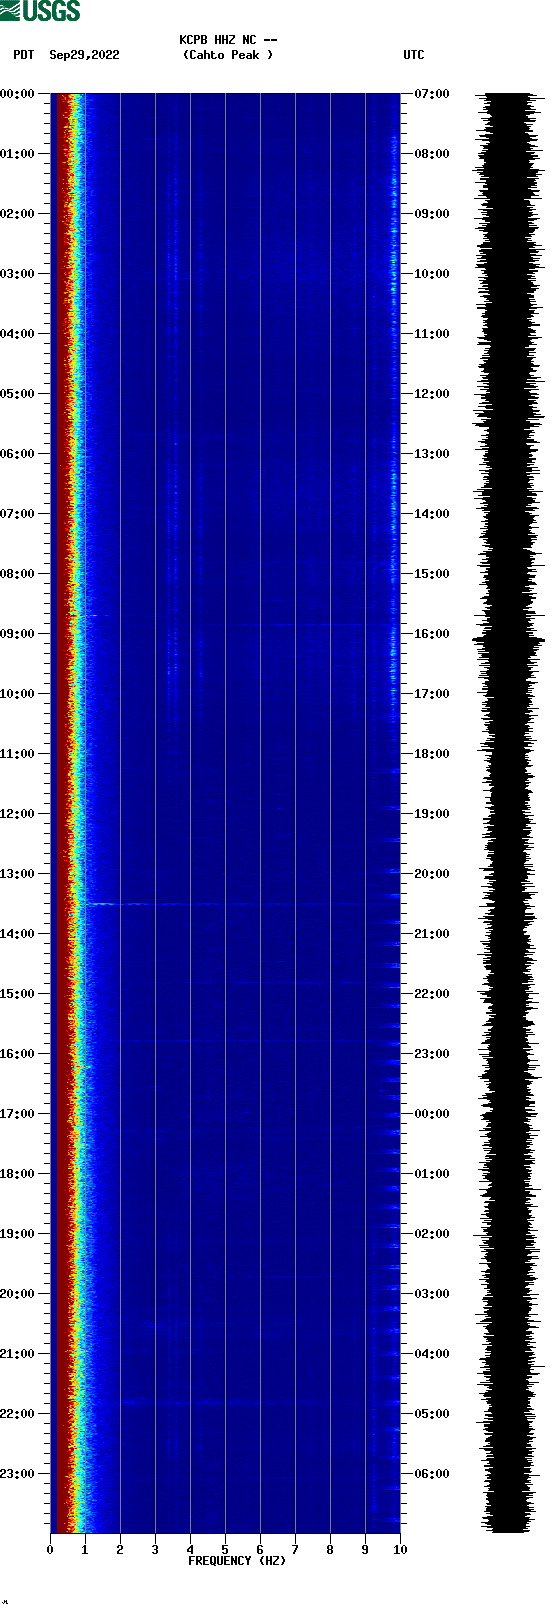
Task: Click the Sep29,2022 date label
Action: pyautogui.click(x=84, y=55)
